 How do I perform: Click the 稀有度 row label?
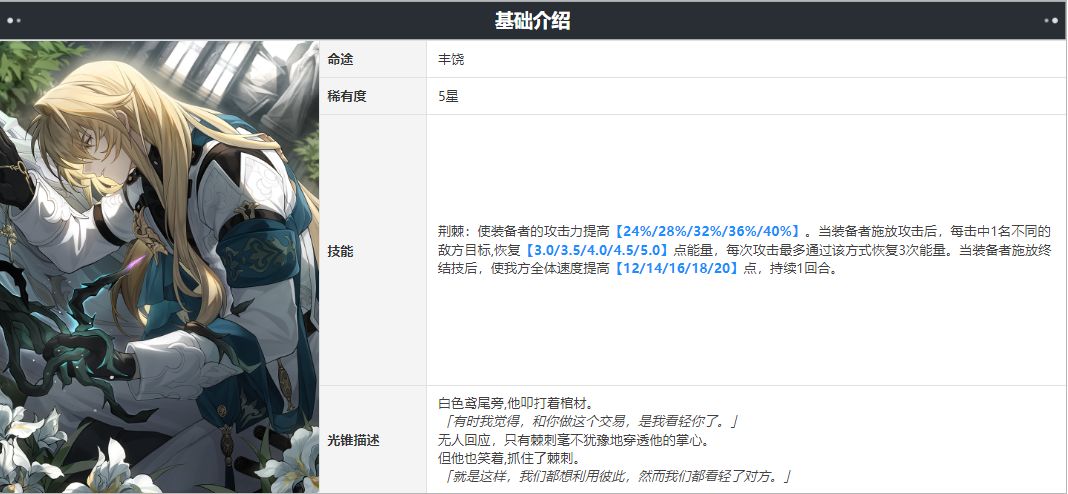point(347,97)
